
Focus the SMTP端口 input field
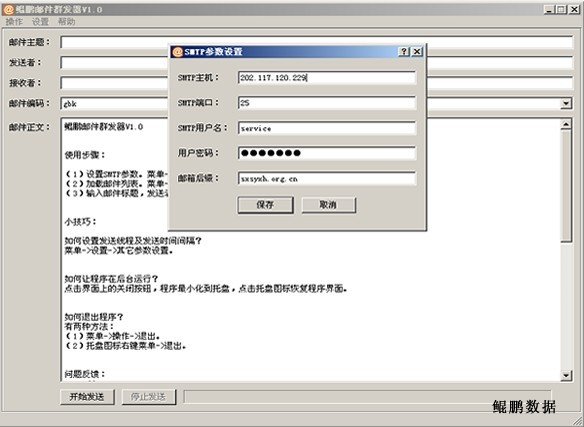pos(327,102)
